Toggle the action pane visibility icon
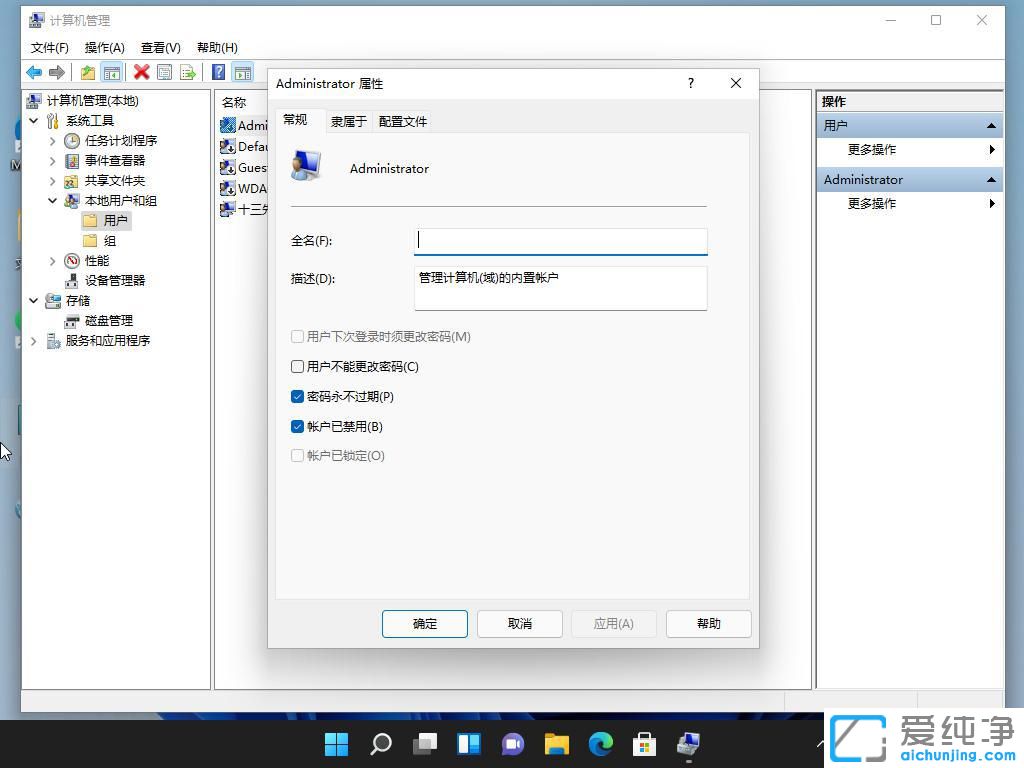Screen dimensions: 1024x768 (244, 72)
